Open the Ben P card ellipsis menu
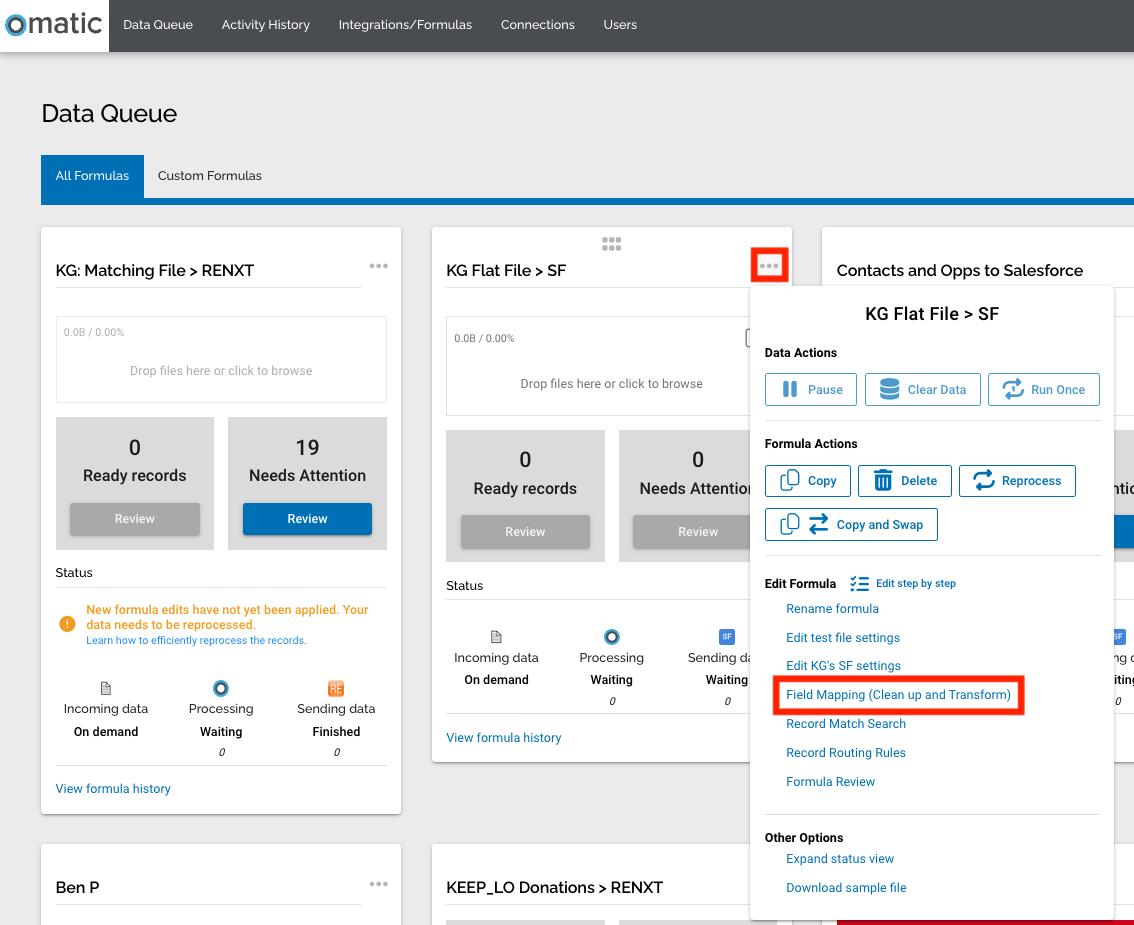 click(x=378, y=884)
